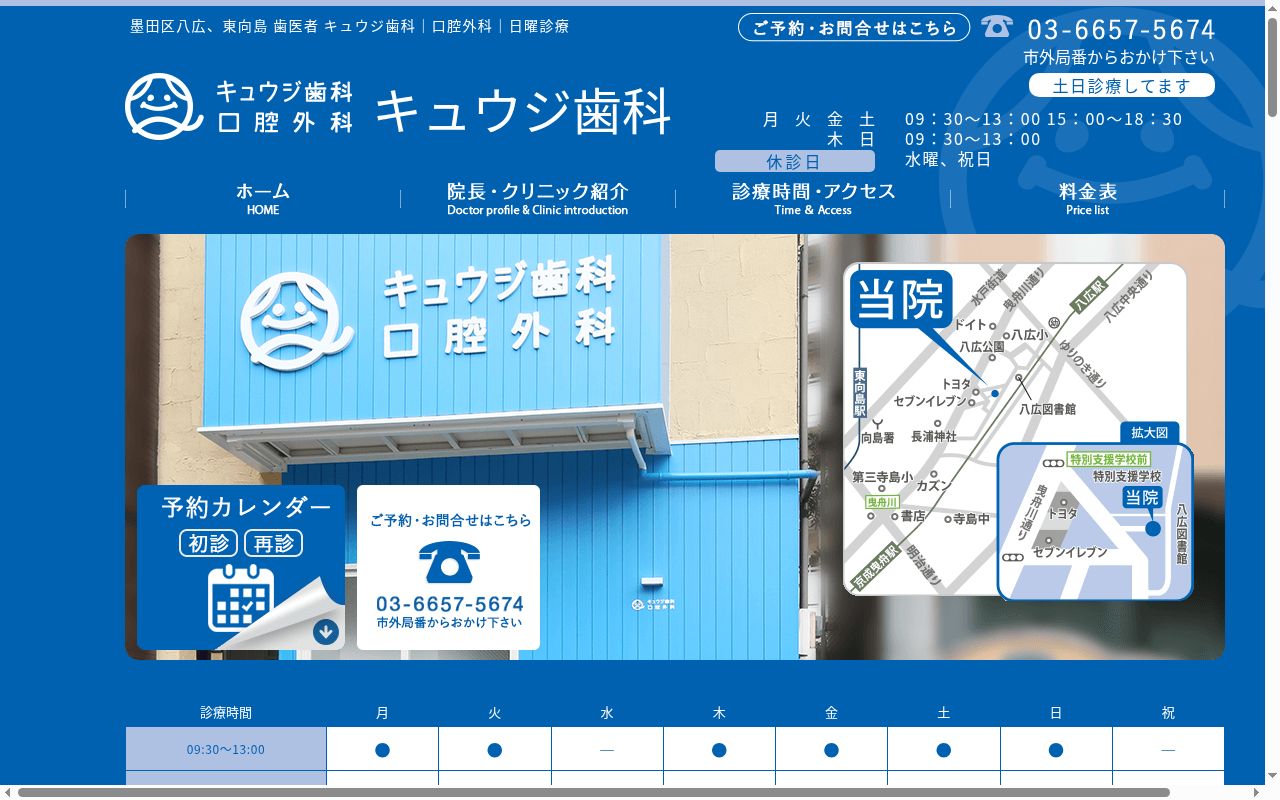
Task: Click the 祝 column header in timetable
Action: [x=1168, y=713]
